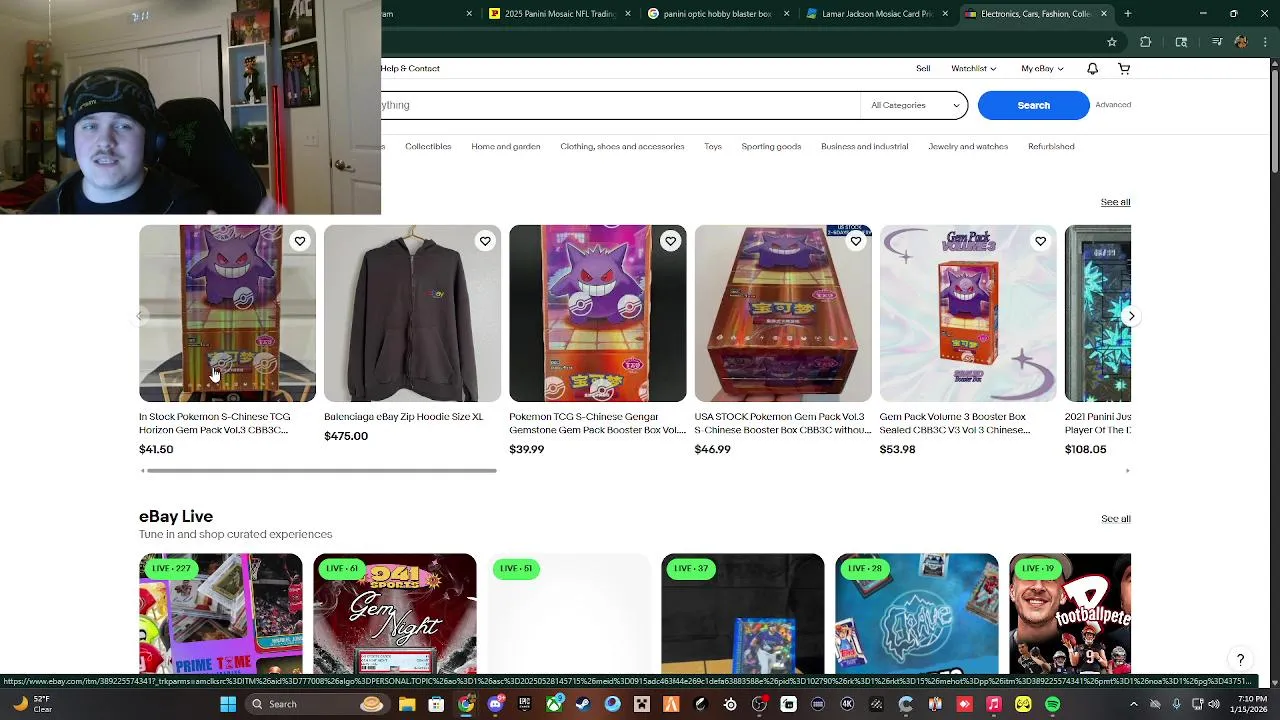This screenshot has width=1280, height=720.
Task: Show hidden system tray icons
Action: (1133, 704)
